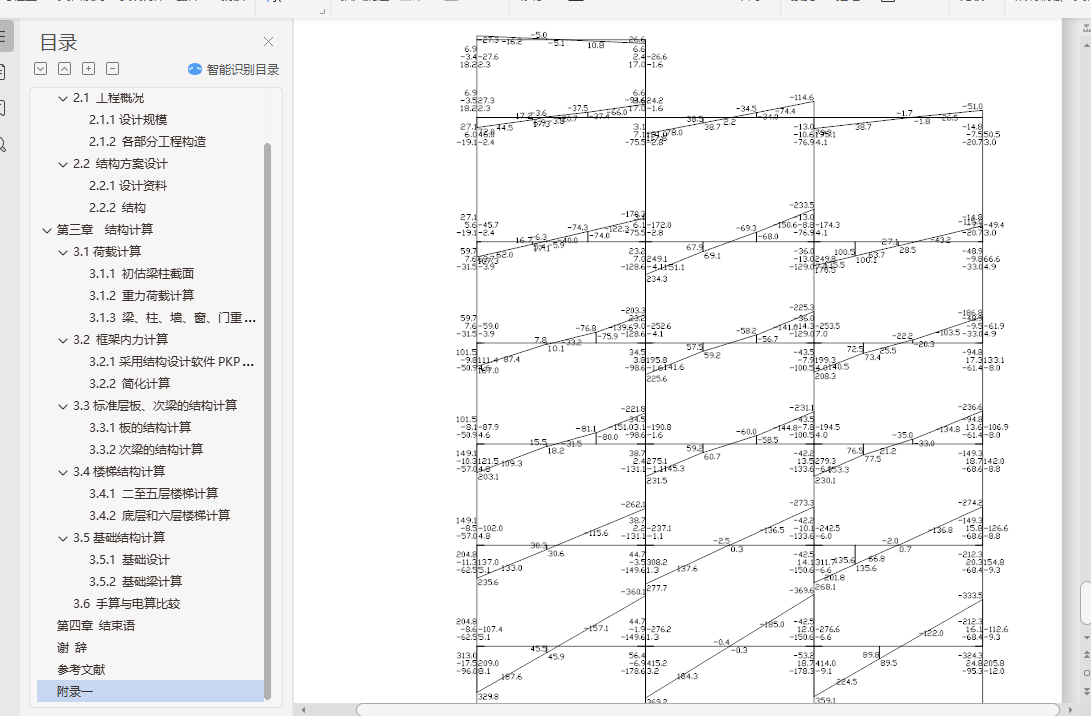Navigate to 3.1.1 初估梁柱截面

click(x=141, y=273)
